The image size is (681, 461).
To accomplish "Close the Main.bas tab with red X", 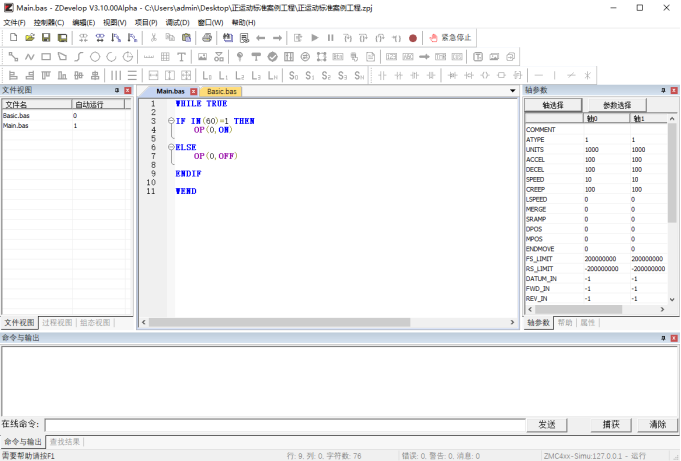I will (194, 91).
